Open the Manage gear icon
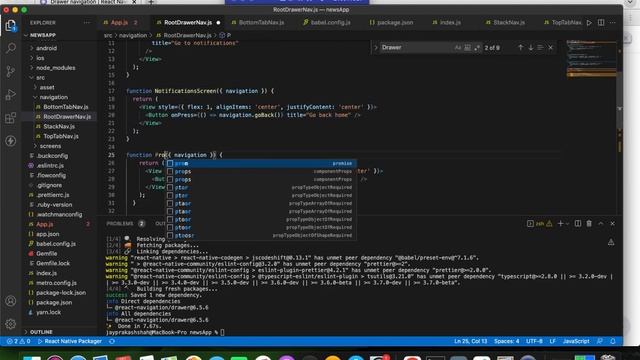Screen dimensions: 640x360 tap(11, 324)
